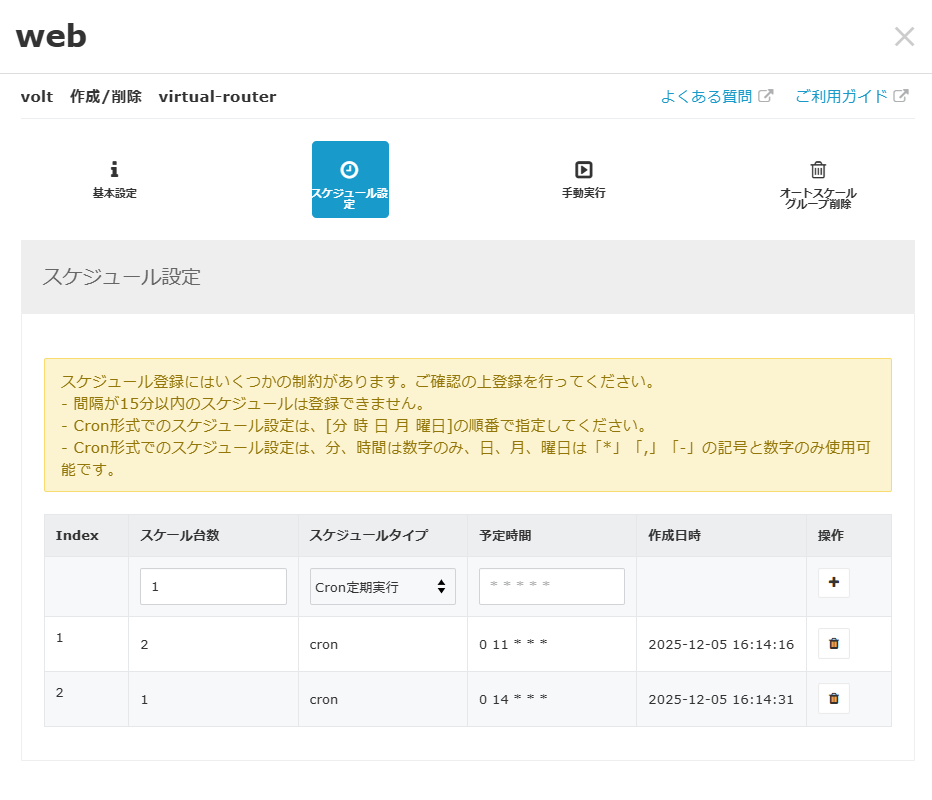Open the ご利用ガイド link
932x800 pixels.
coord(841,97)
